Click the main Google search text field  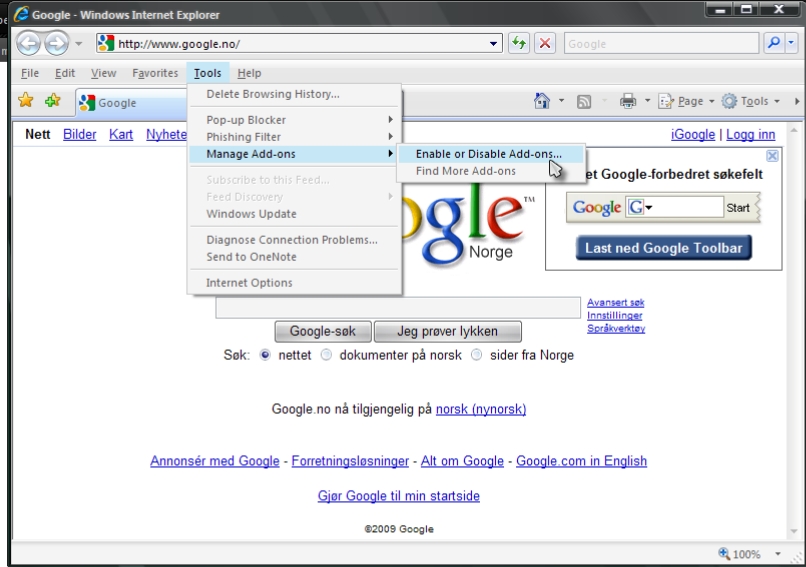pos(398,307)
